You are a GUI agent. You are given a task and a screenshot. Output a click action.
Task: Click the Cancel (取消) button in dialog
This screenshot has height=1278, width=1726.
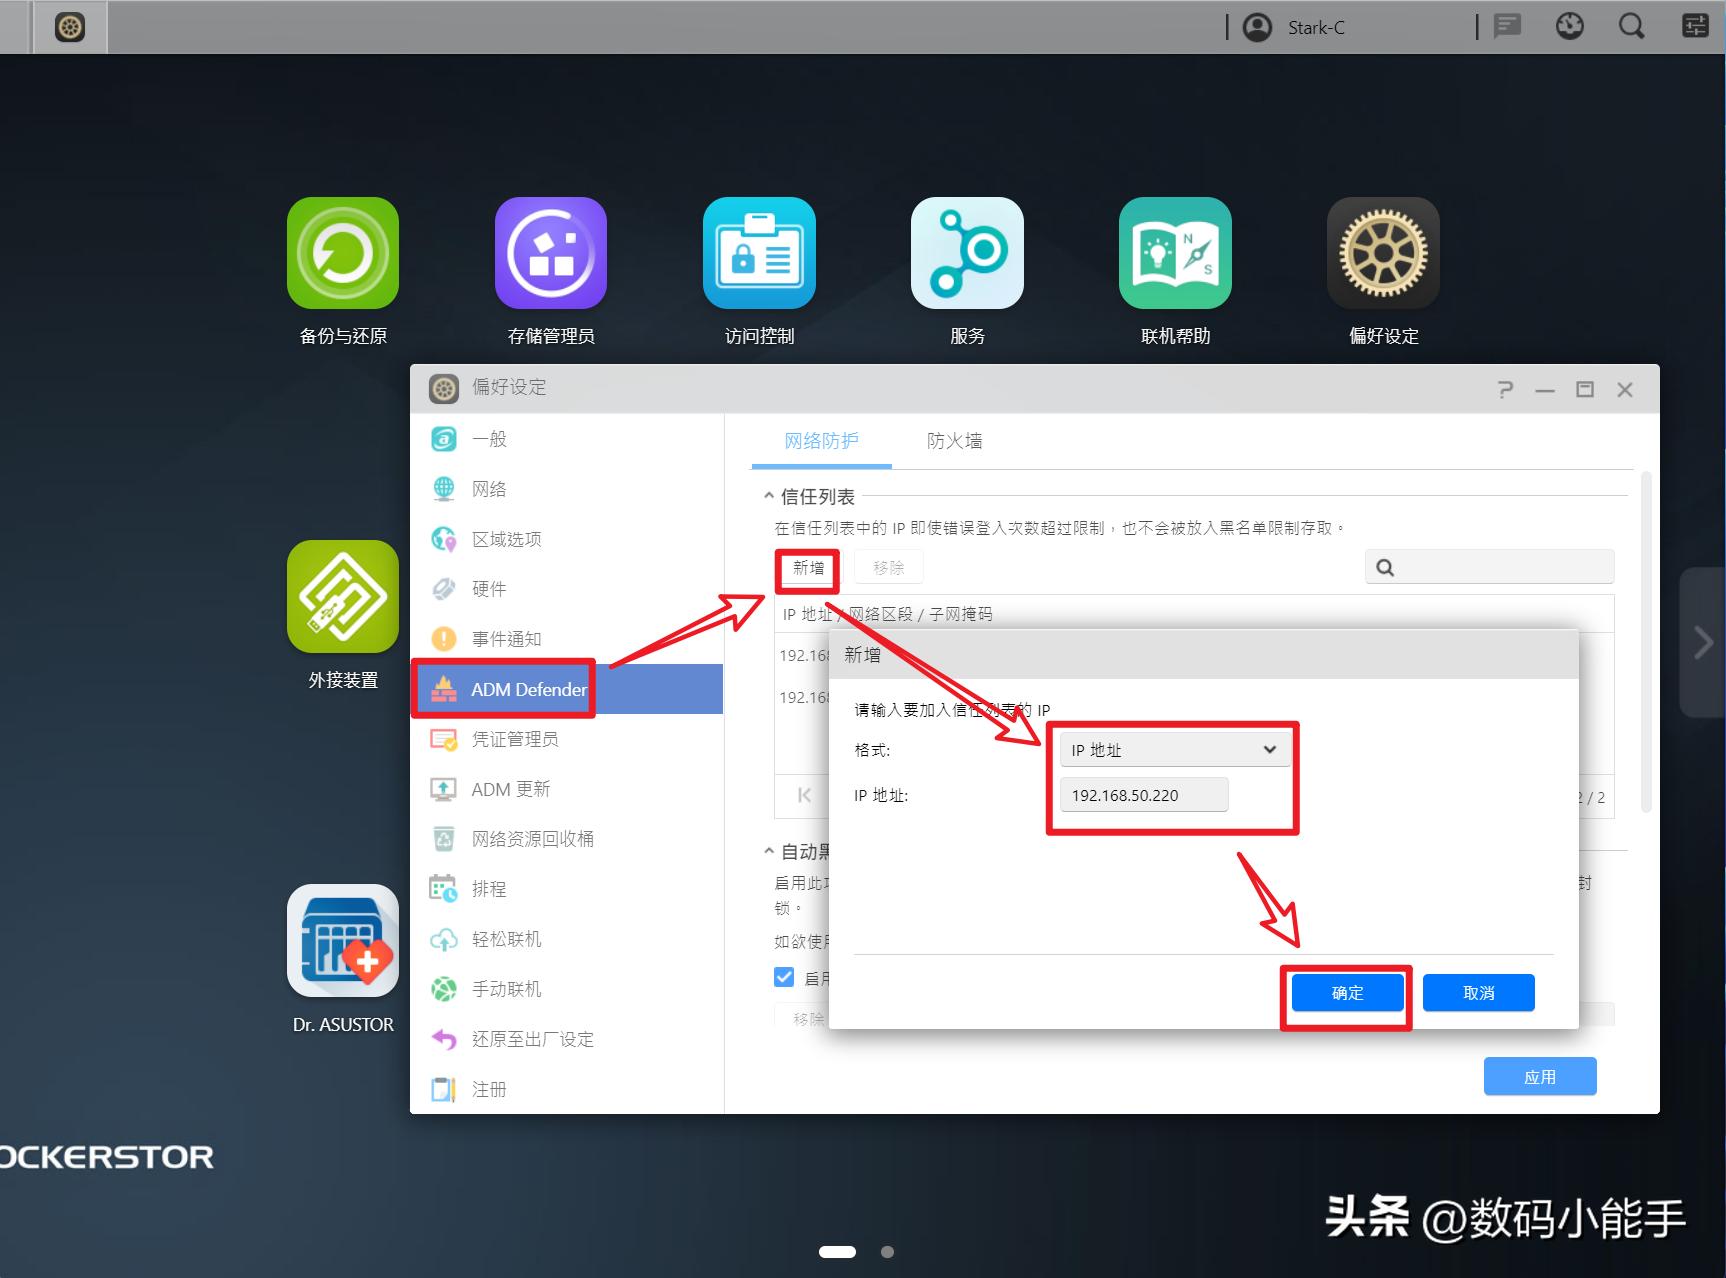click(x=1478, y=993)
